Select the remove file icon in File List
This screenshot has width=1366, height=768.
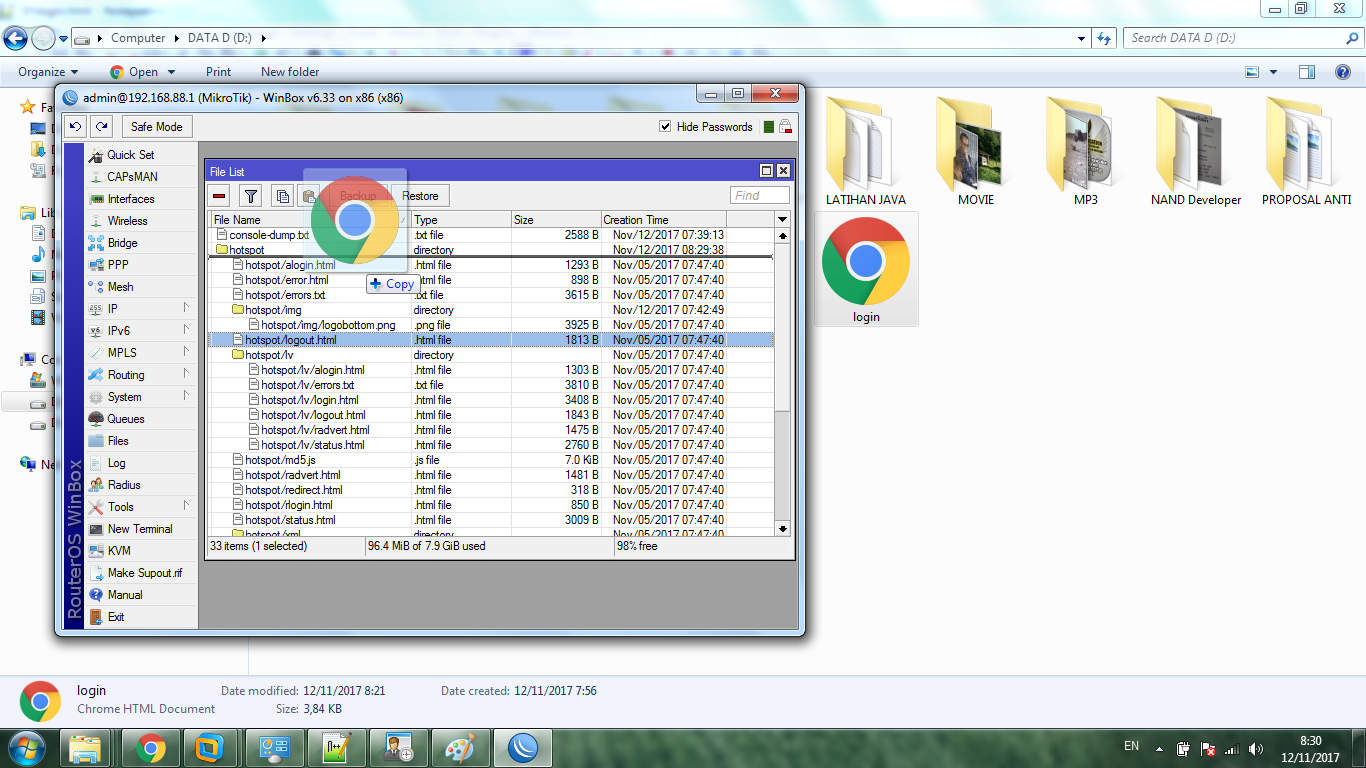point(218,195)
